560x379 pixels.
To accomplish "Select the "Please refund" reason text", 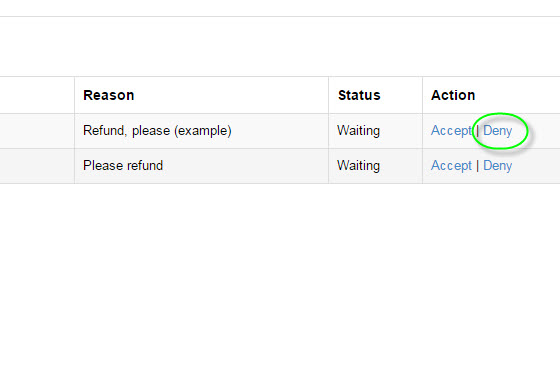I will pos(123,166).
